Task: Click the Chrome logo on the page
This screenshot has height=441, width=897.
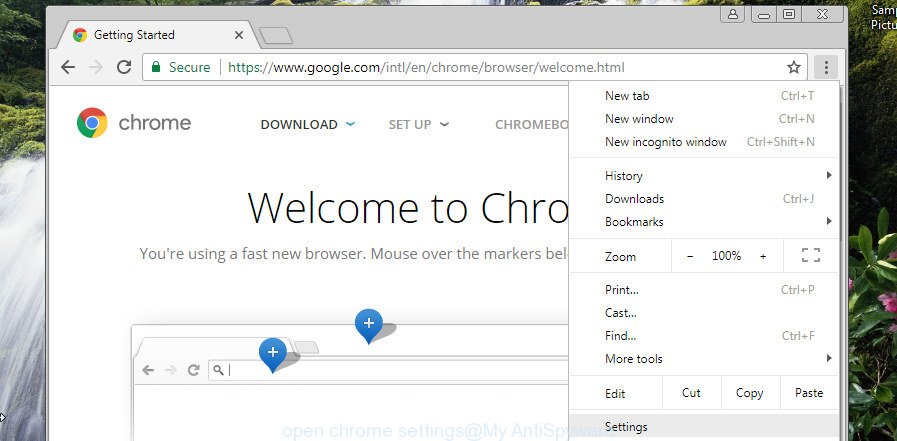Action: coord(92,123)
